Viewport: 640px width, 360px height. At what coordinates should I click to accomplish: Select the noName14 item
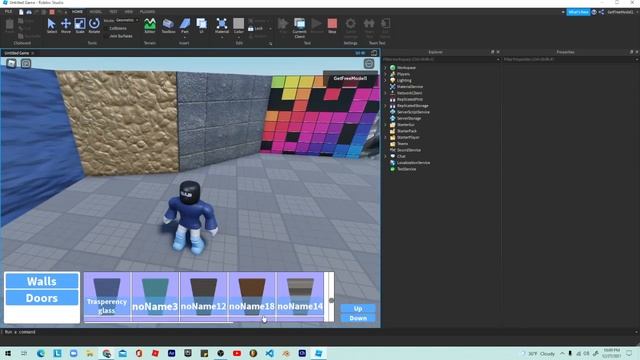(300, 296)
